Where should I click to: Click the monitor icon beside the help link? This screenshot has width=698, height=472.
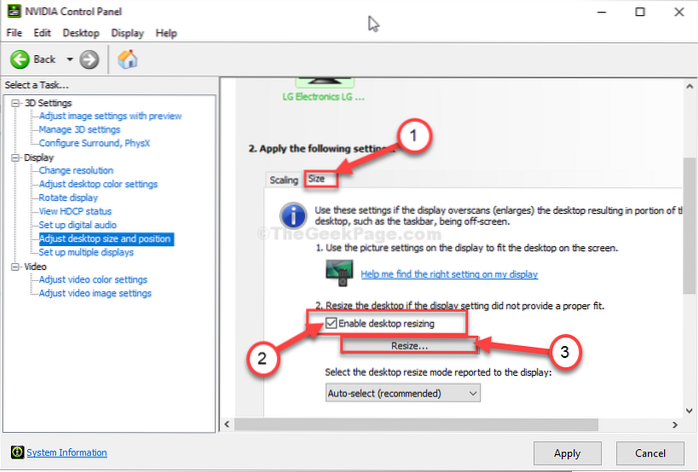coord(339,272)
